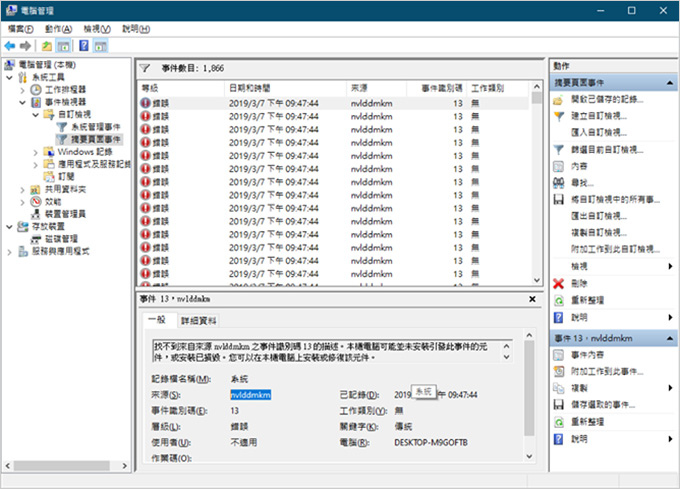Select 系統管理事件 filter view in tree
680x489 pixels.
[95, 127]
